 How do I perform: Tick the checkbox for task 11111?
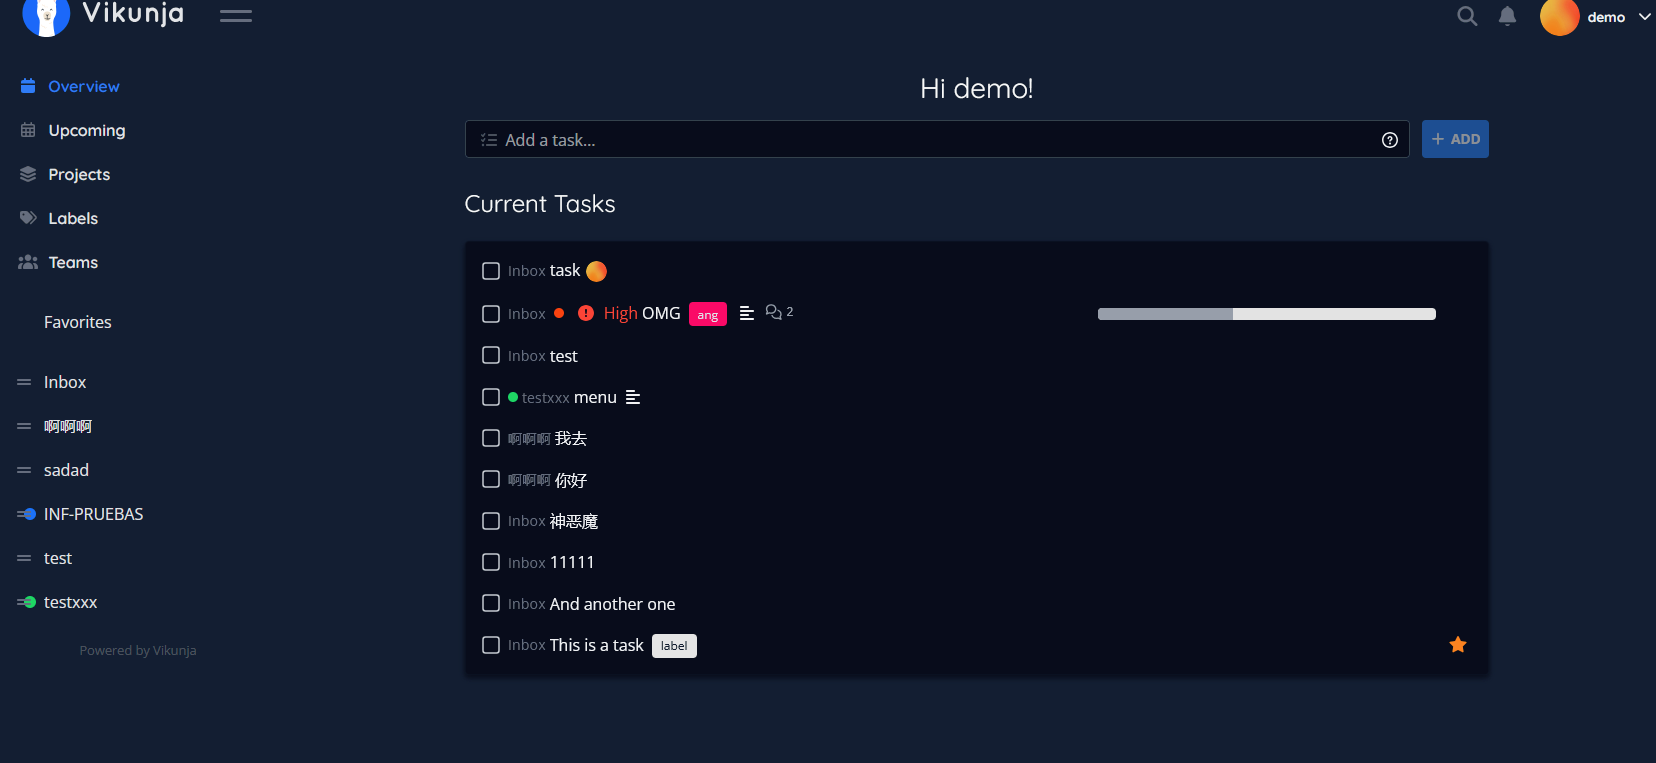491,562
